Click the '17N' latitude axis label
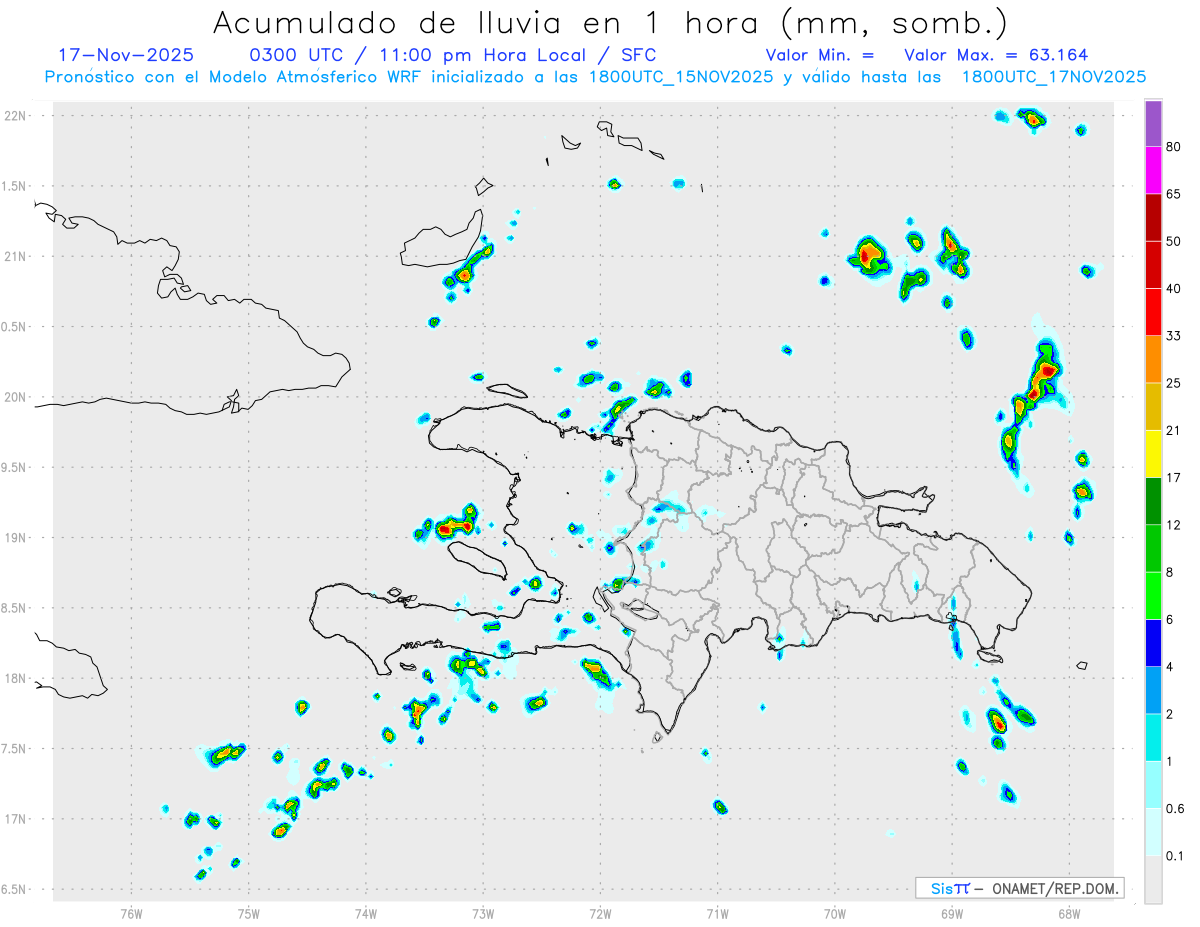The width and height of the screenshot is (1200, 927). [x=16, y=819]
